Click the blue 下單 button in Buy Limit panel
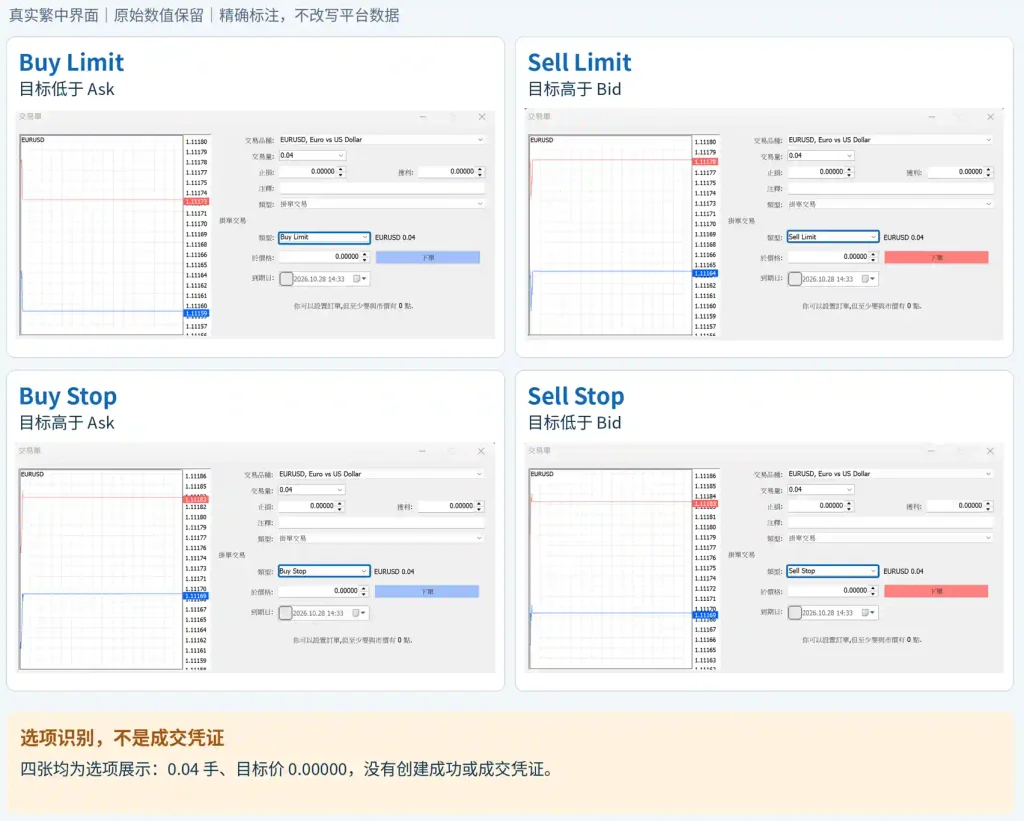The width and height of the screenshot is (1024, 821). tap(428, 257)
